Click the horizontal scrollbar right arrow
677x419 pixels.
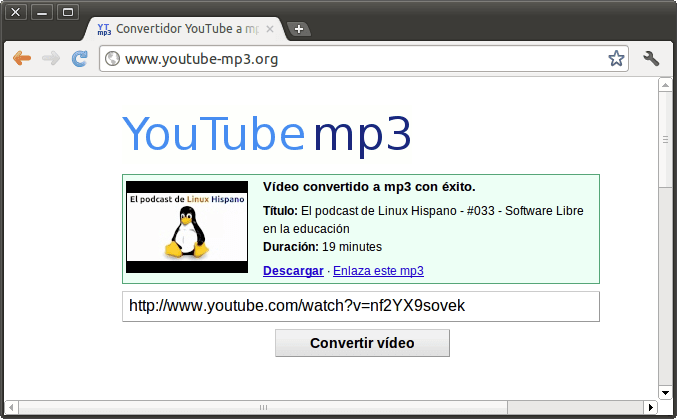(651, 407)
